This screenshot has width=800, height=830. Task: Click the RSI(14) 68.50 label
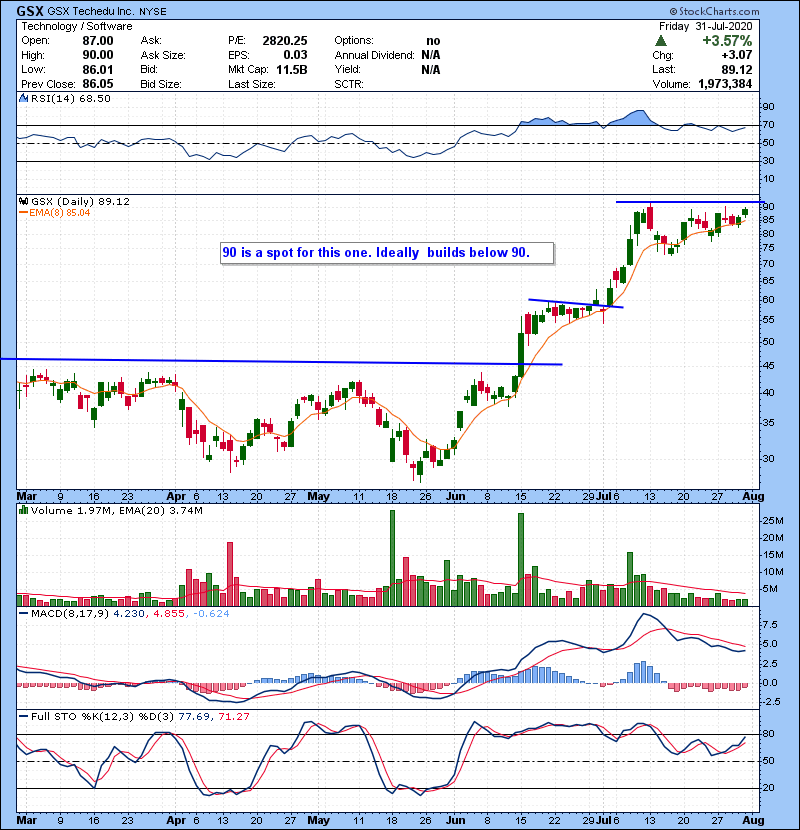tap(70, 98)
